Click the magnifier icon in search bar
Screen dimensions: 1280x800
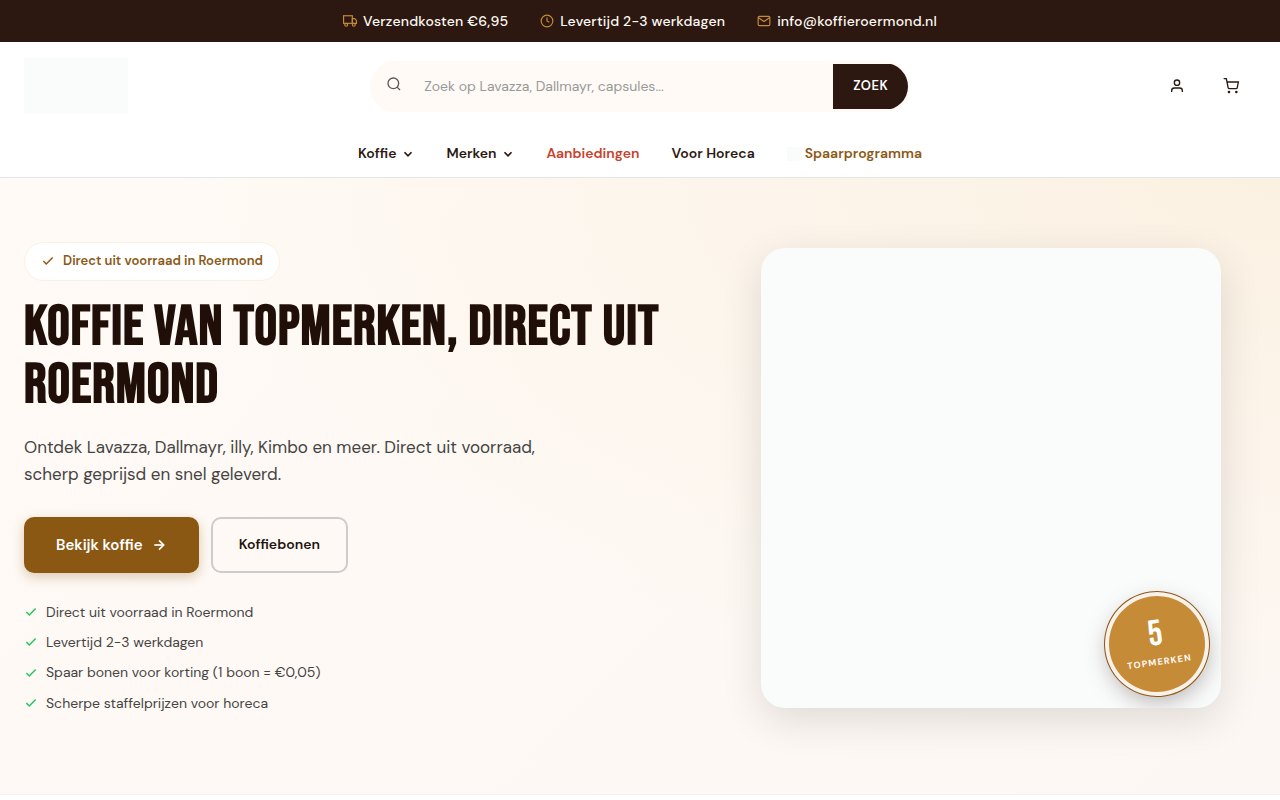click(394, 85)
